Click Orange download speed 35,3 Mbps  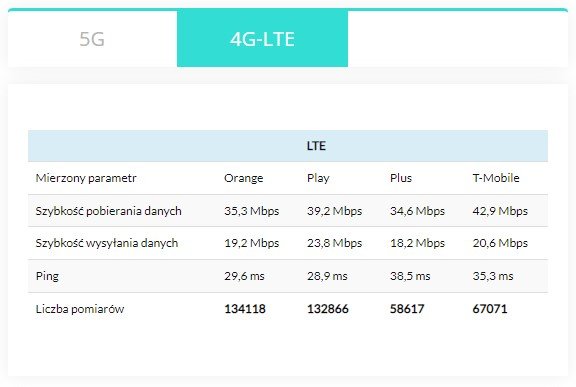pos(252,211)
